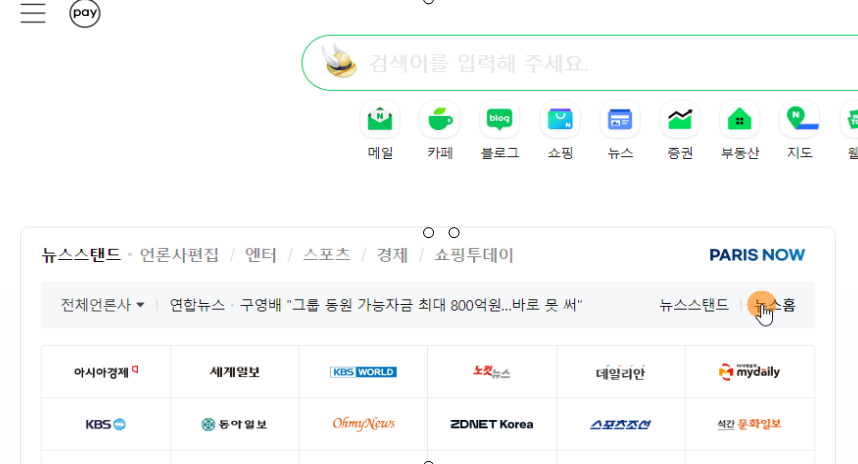Image resolution: width=858 pixels, height=464 pixels.
Task: Open the 부동산 real estate icon
Action: point(740,119)
